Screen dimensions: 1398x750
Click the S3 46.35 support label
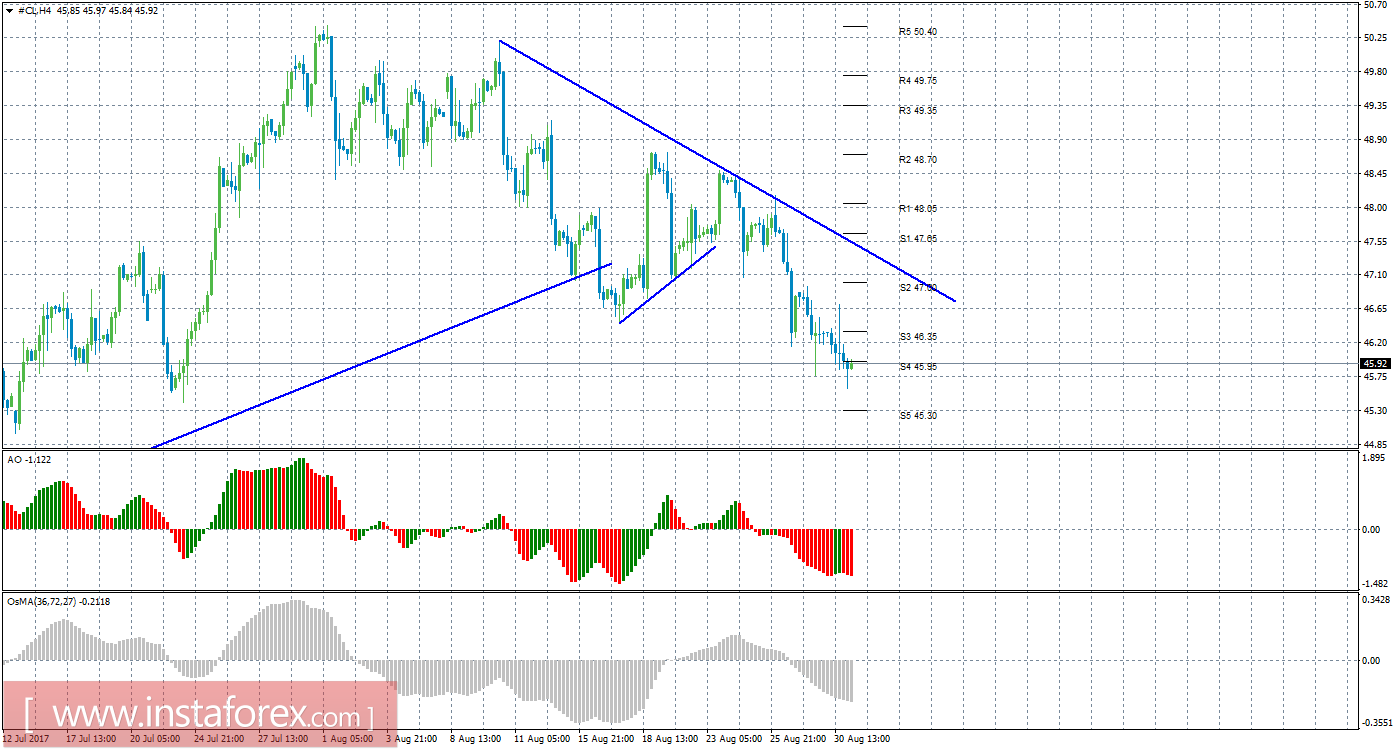tap(917, 337)
